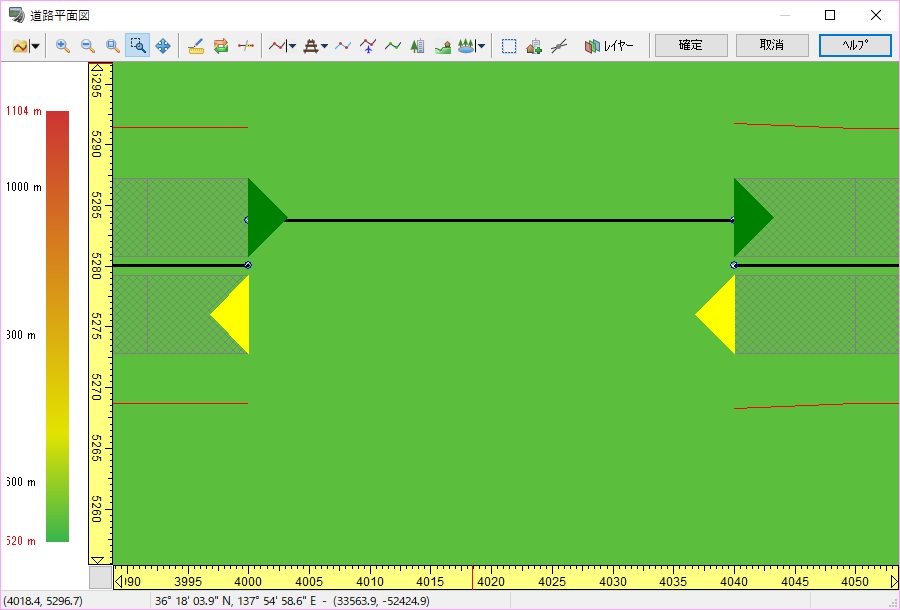Open the レイヤー layers button
Viewport: 900px width, 610px height.
click(609, 46)
